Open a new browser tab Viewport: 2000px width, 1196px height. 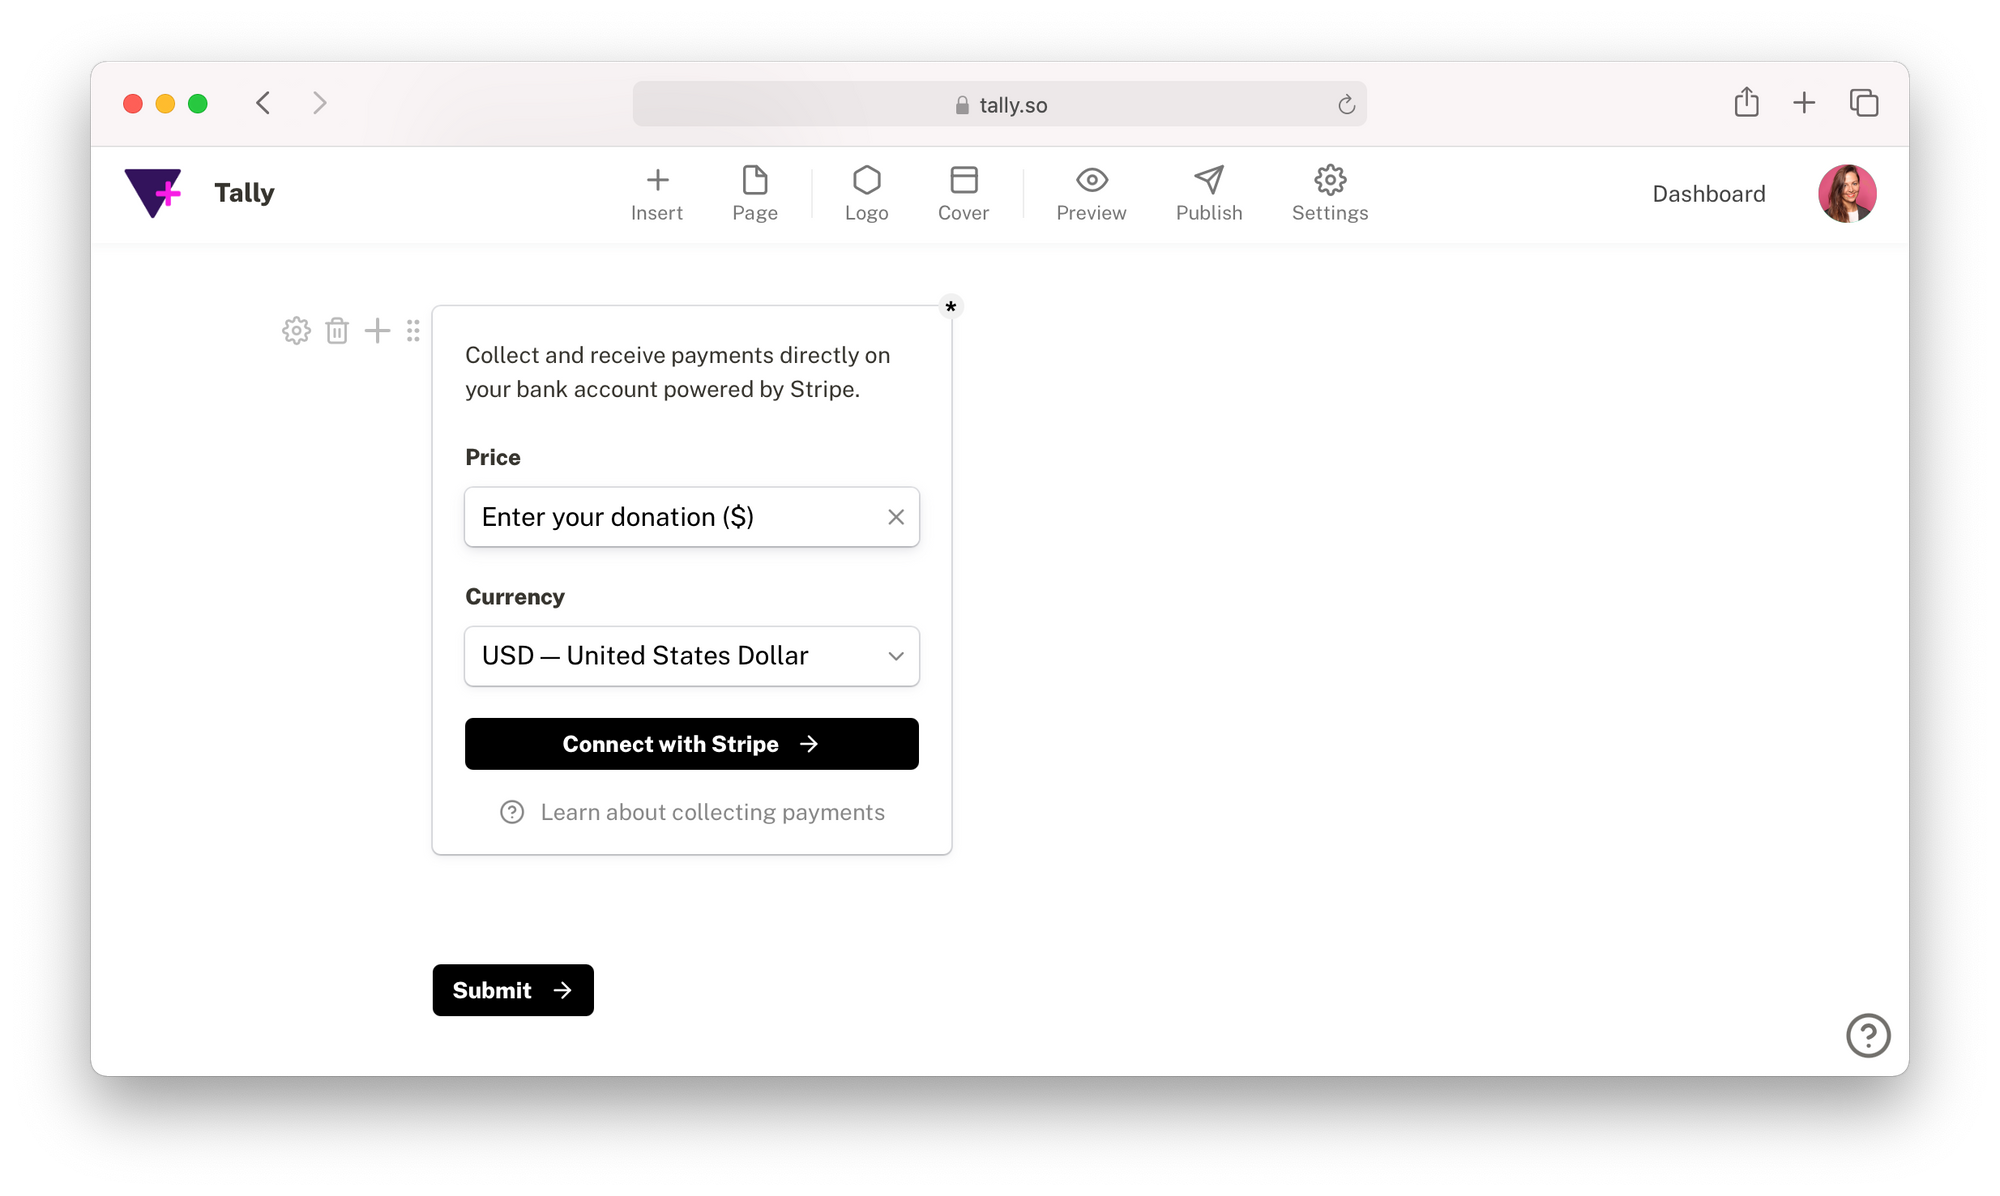[1804, 102]
